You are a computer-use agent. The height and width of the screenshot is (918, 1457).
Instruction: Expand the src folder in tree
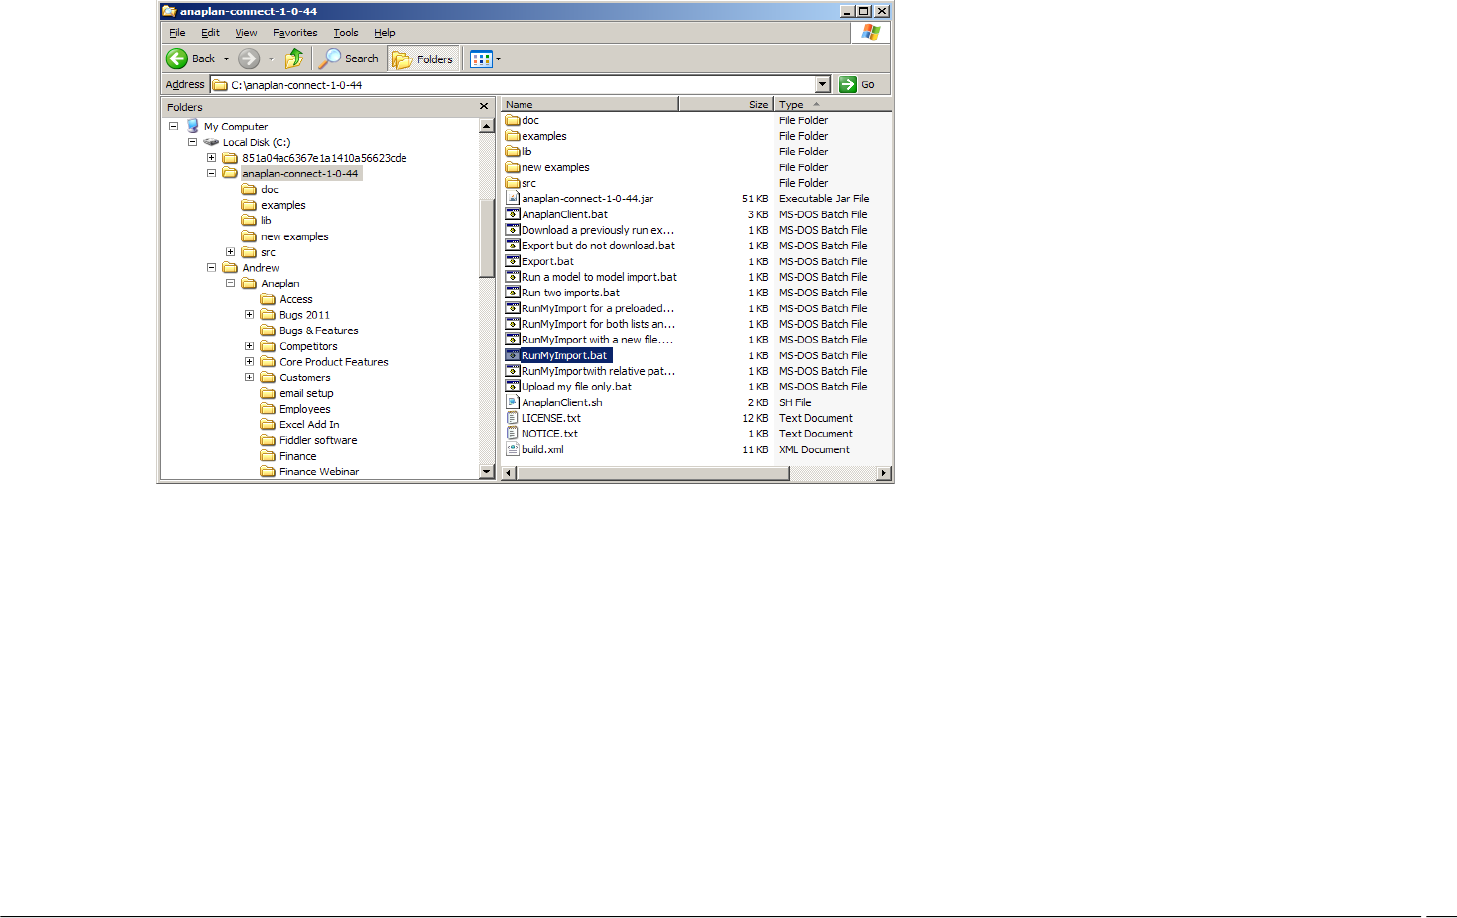230,252
